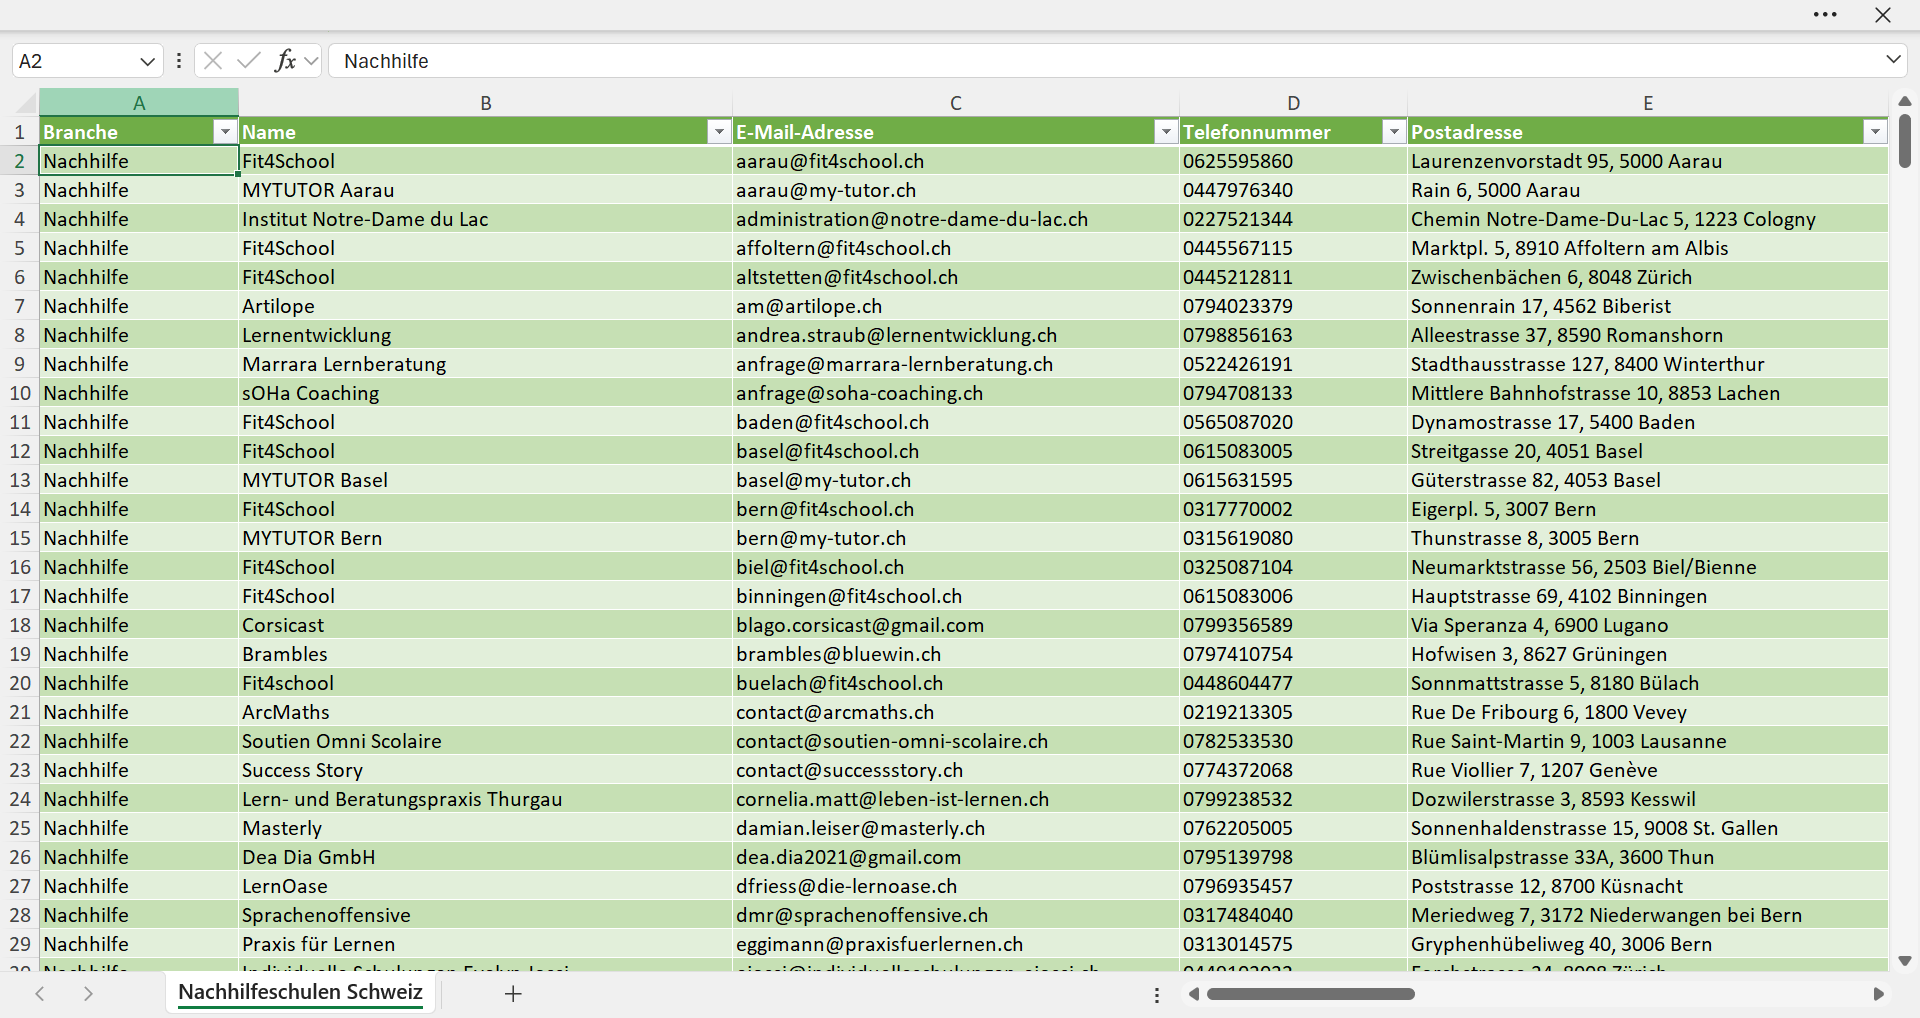Screen dimensions: 1920x1018
Task: Cancel formula entry with the X icon
Action: pos(213,61)
